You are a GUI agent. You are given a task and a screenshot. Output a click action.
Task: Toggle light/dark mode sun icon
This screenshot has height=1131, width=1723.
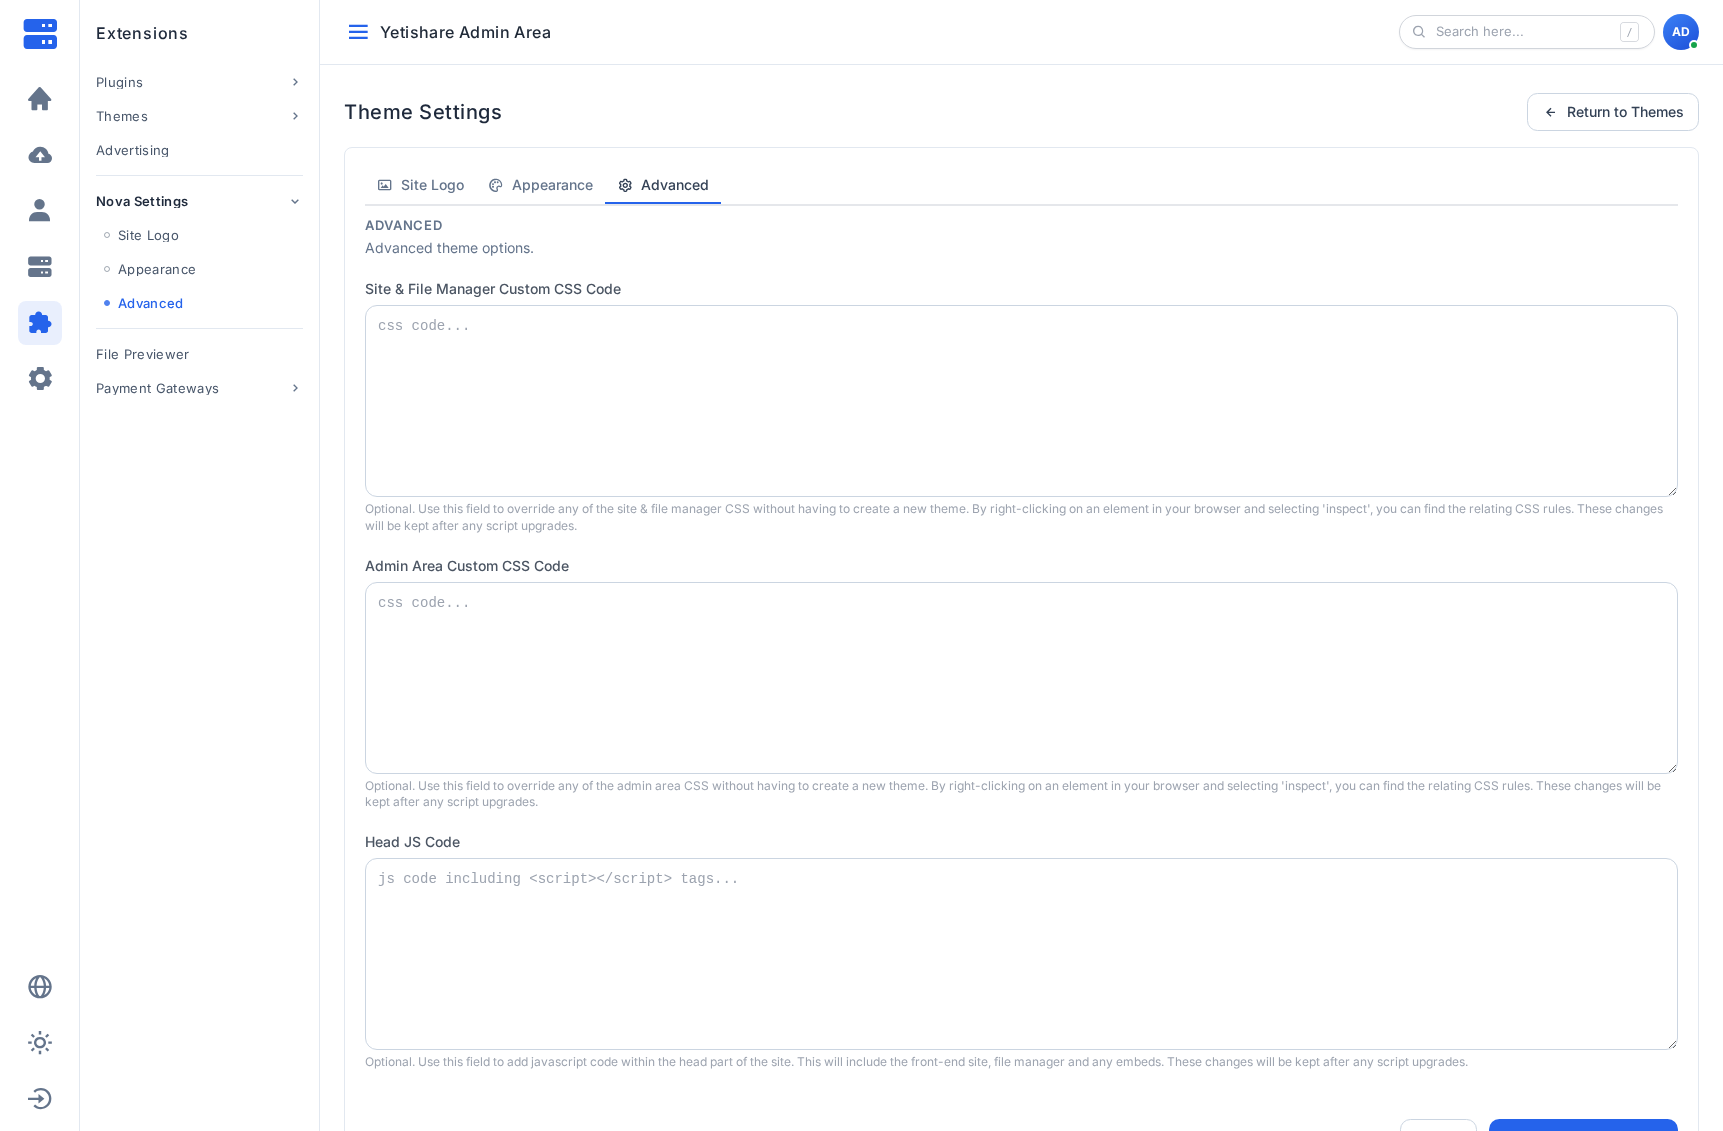click(40, 1043)
